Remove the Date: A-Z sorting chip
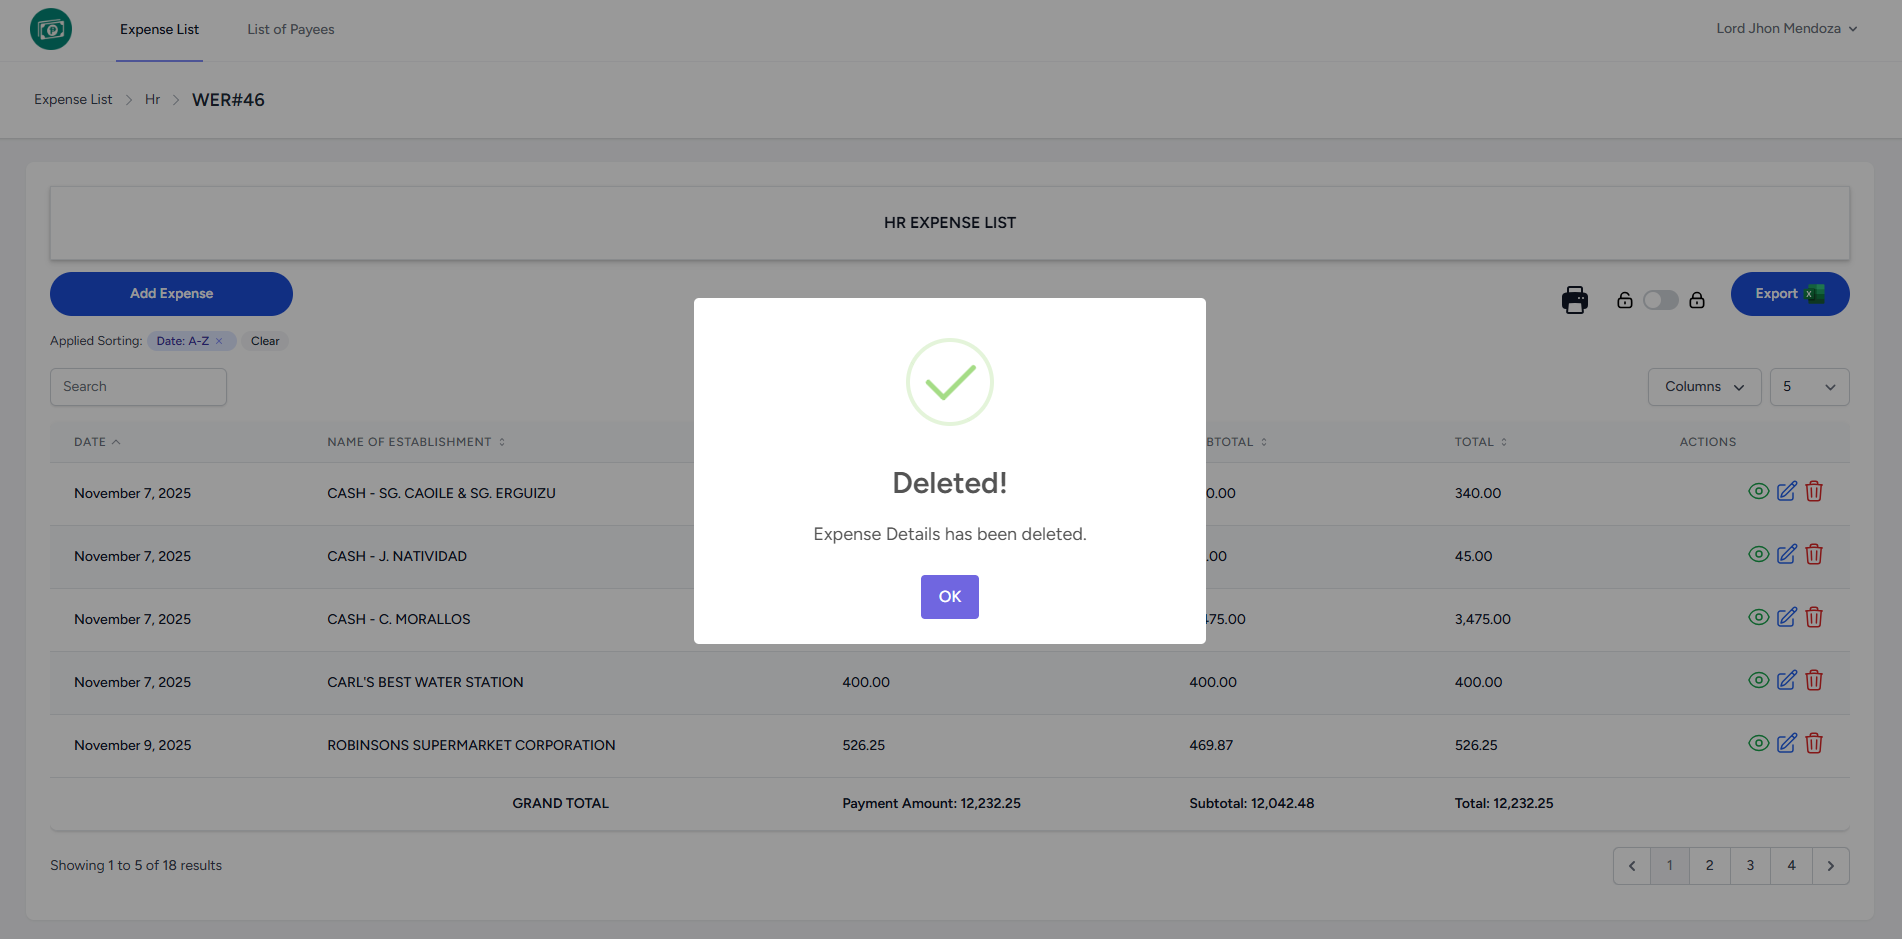This screenshot has height=939, width=1902. click(x=219, y=341)
